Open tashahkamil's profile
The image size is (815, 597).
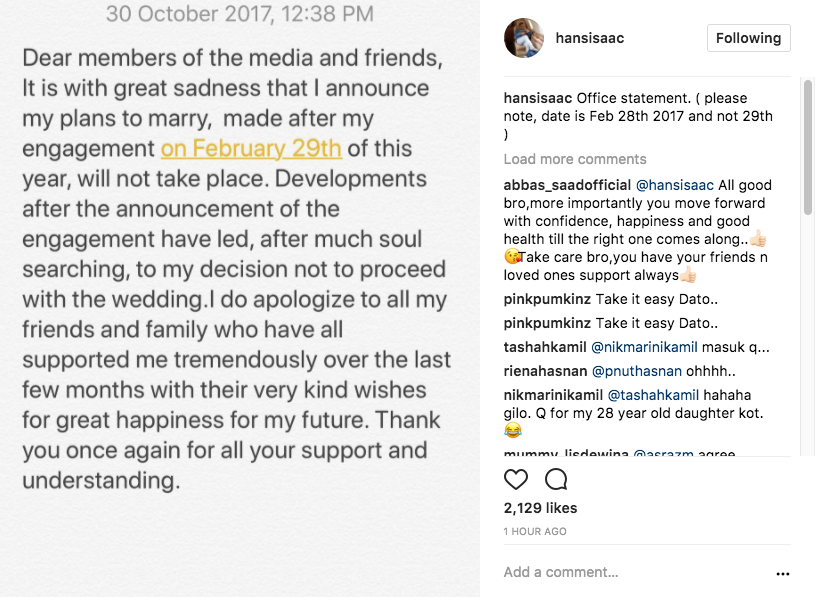pyautogui.click(x=545, y=348)
